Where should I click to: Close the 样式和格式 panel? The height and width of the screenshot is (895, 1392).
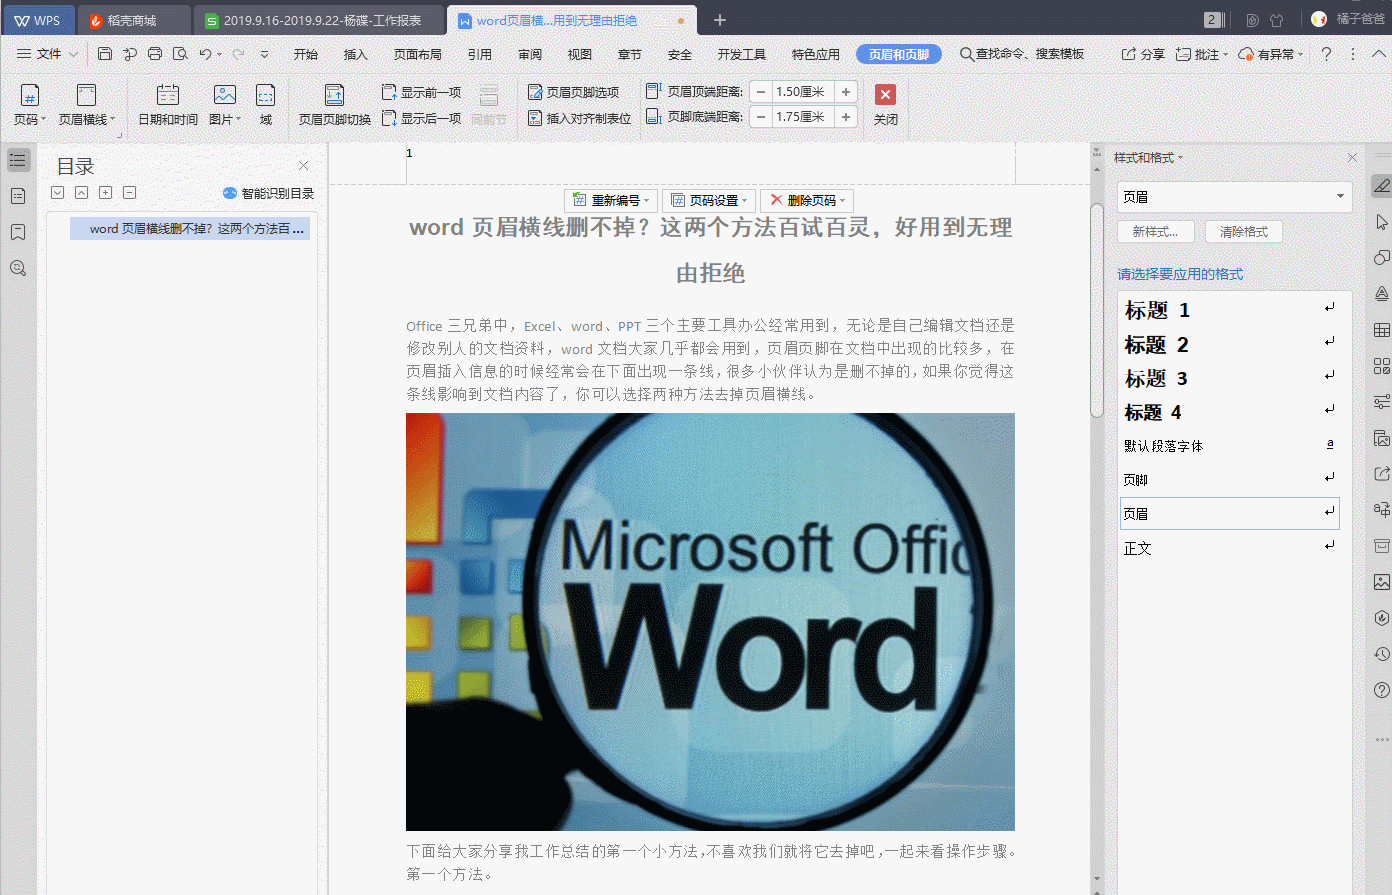[1352, 157]
